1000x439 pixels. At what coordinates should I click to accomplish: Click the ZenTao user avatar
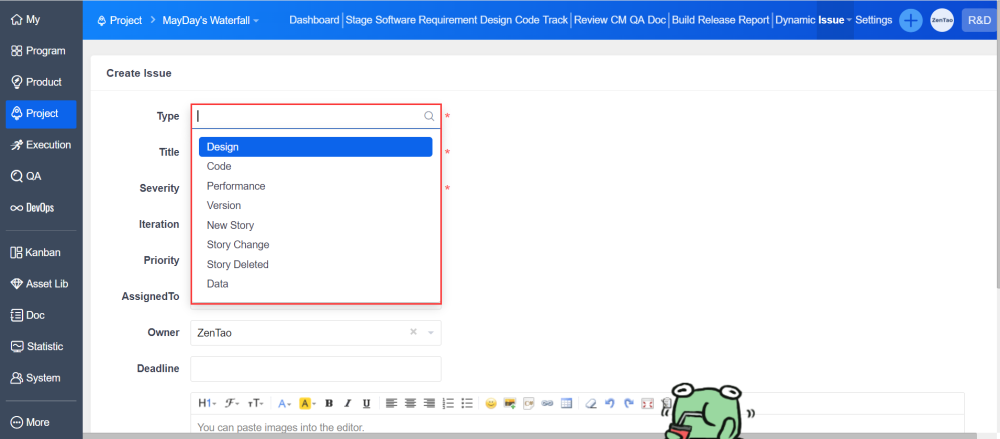coord(942,20)
